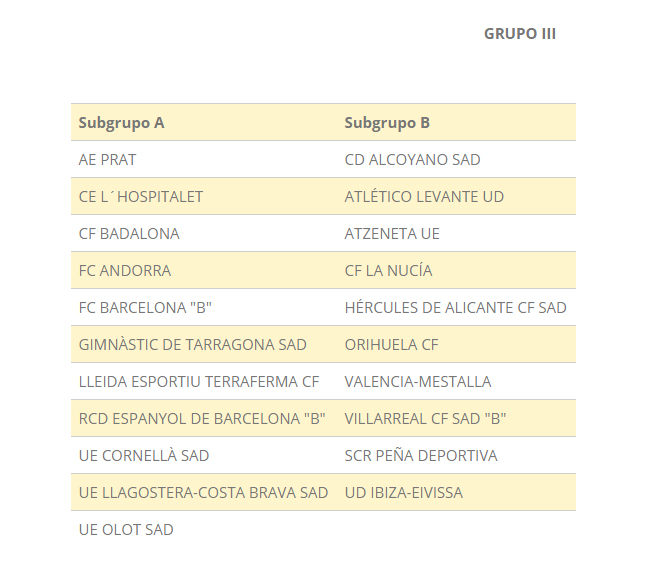Screen dimensions: 669x576
Task: Click the GRUPO III heading
Action: (520, 34)
